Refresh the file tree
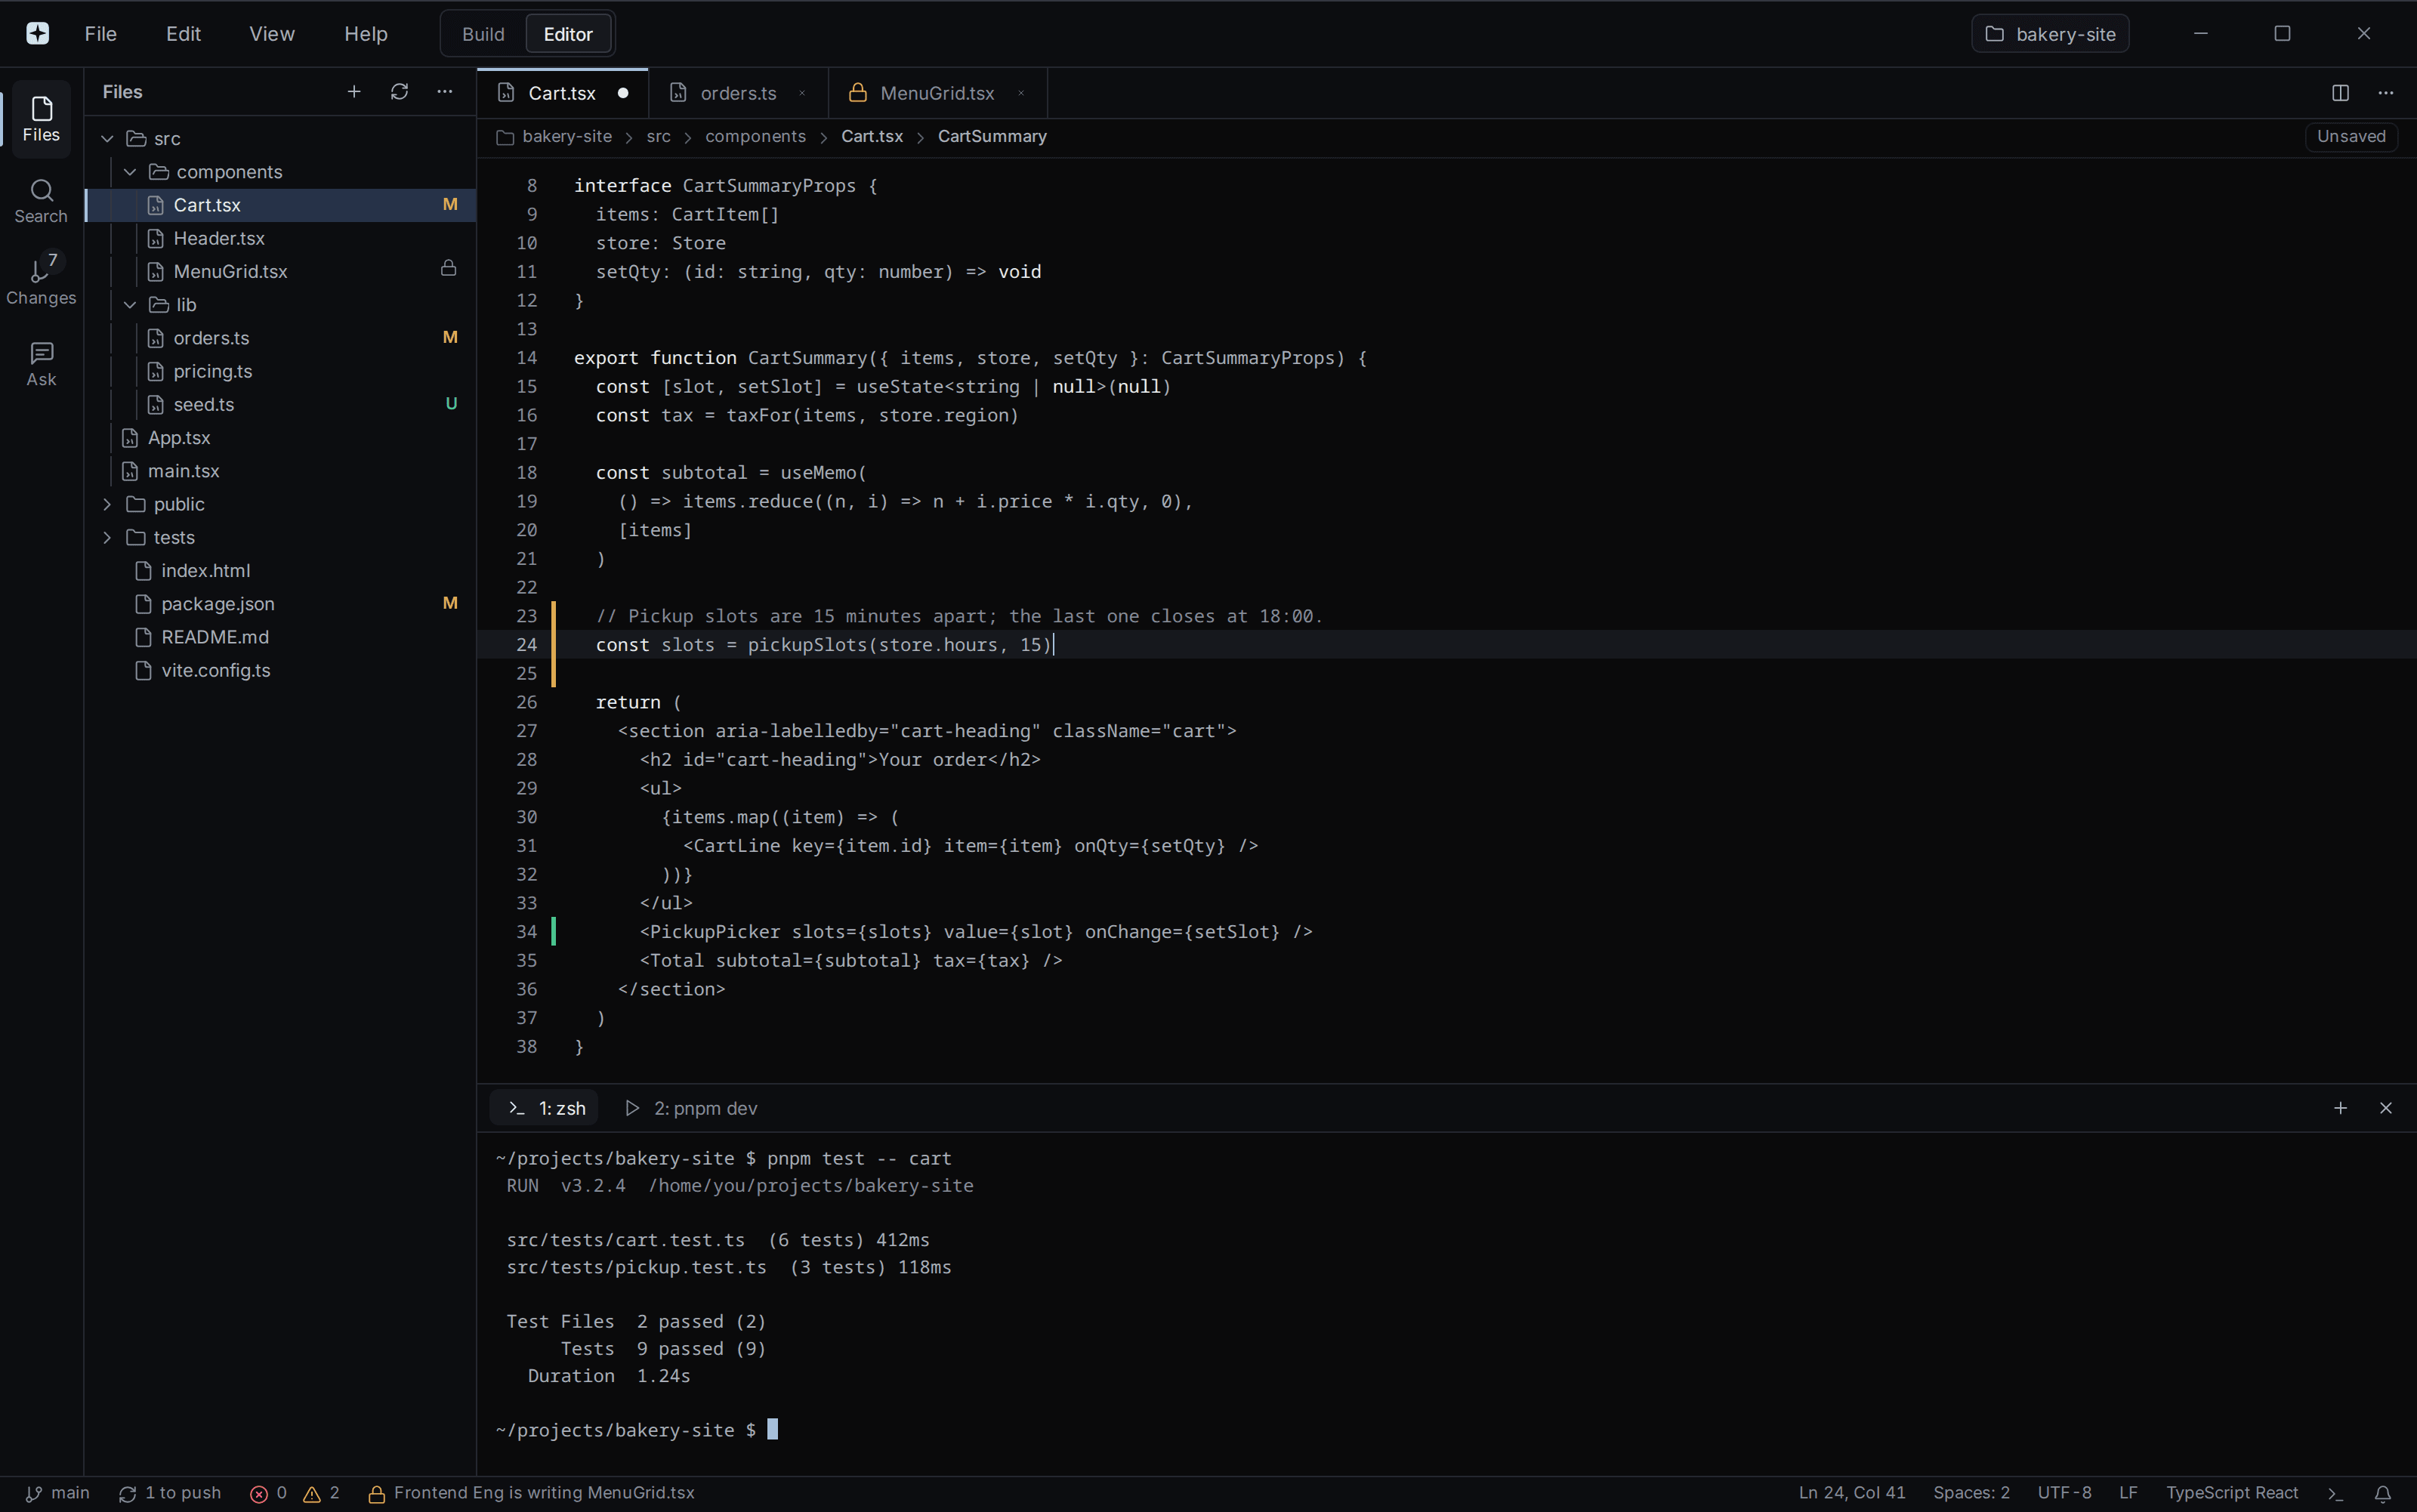Viewport: 2417px width, 1512px height. 399,92
